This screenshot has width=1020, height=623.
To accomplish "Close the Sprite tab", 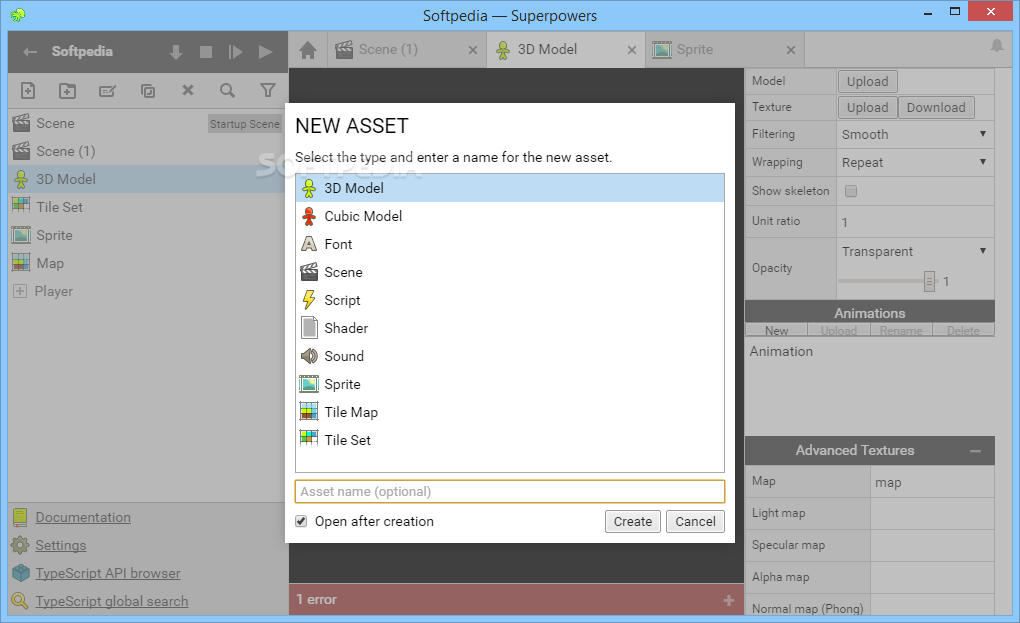I will 790,50.
